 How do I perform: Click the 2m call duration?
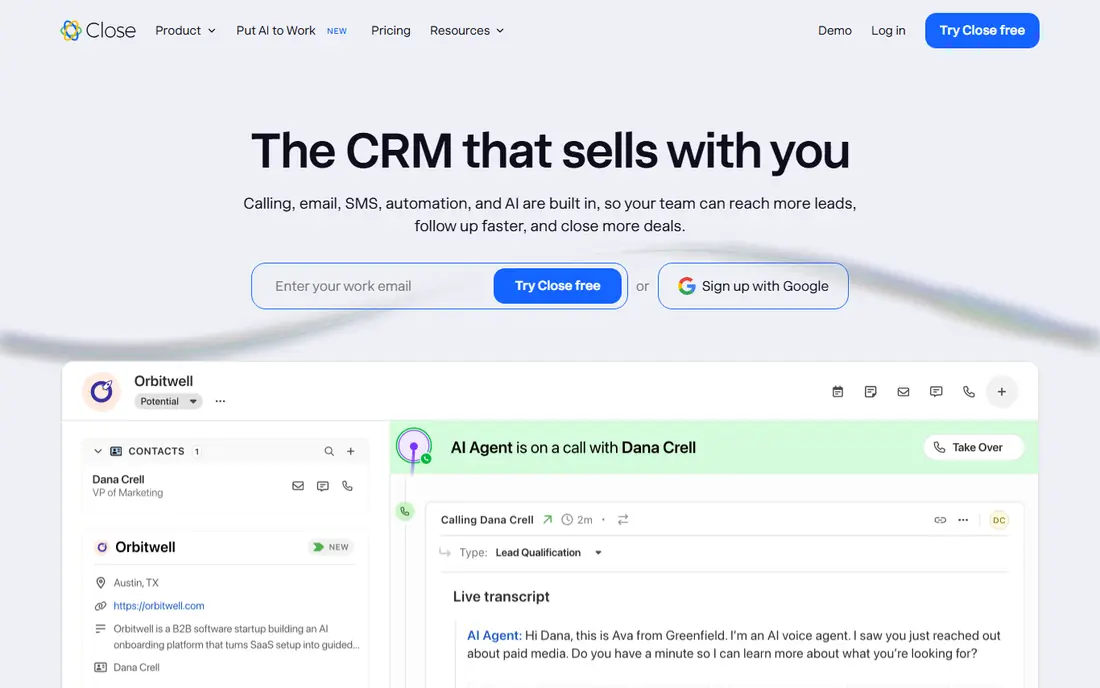[585, 520]
